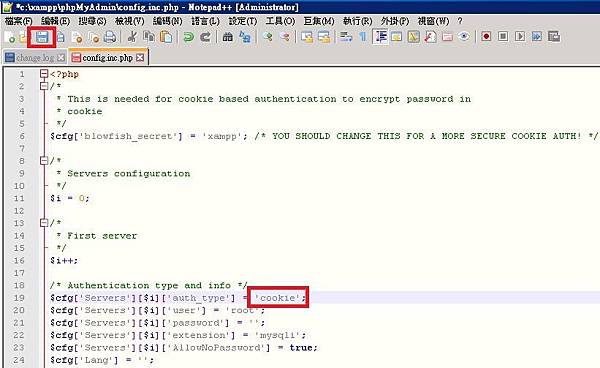The width and height of the screenshot is (600, 368).
Task: Close the change.log tab
Action: (61, 58)
